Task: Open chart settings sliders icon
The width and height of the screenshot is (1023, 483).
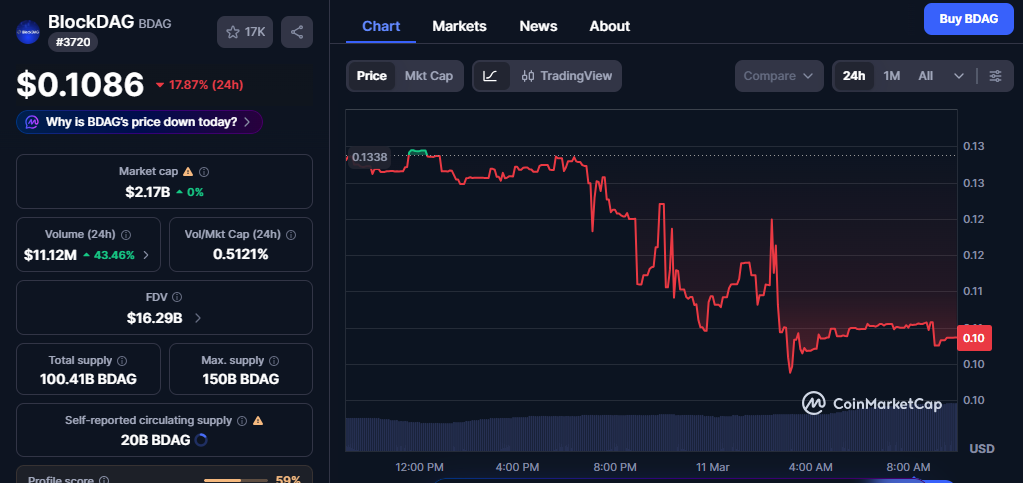Action: tap(996, 76)
